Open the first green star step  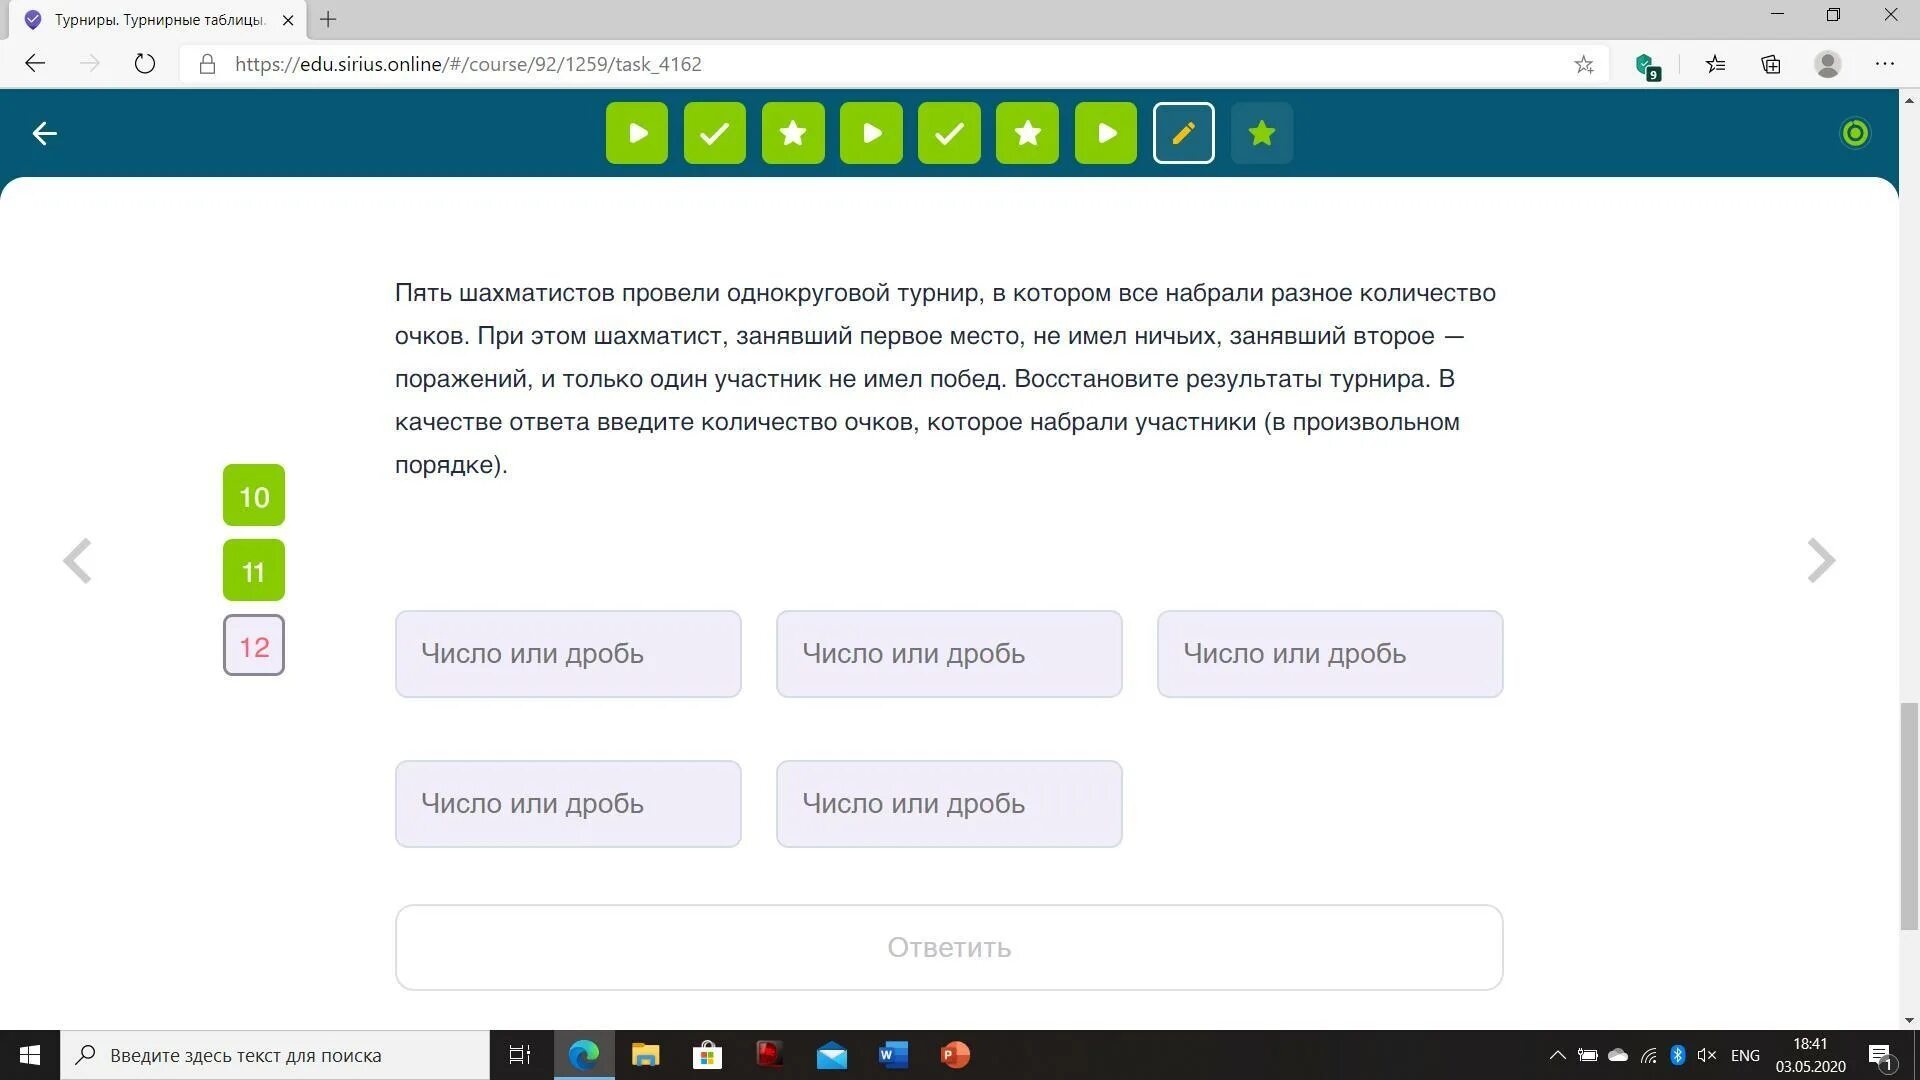792,133
